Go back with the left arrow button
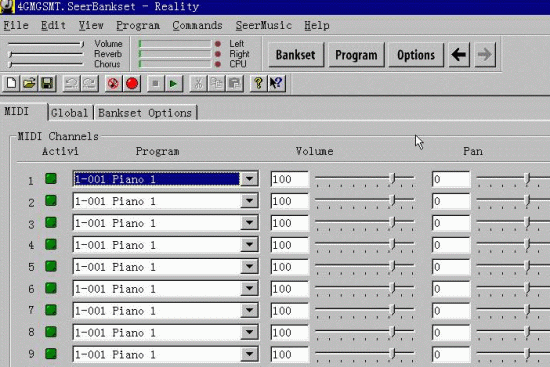The height and width of the screenshot is (367, 550). pyautogui.click(x=459, y=55)
